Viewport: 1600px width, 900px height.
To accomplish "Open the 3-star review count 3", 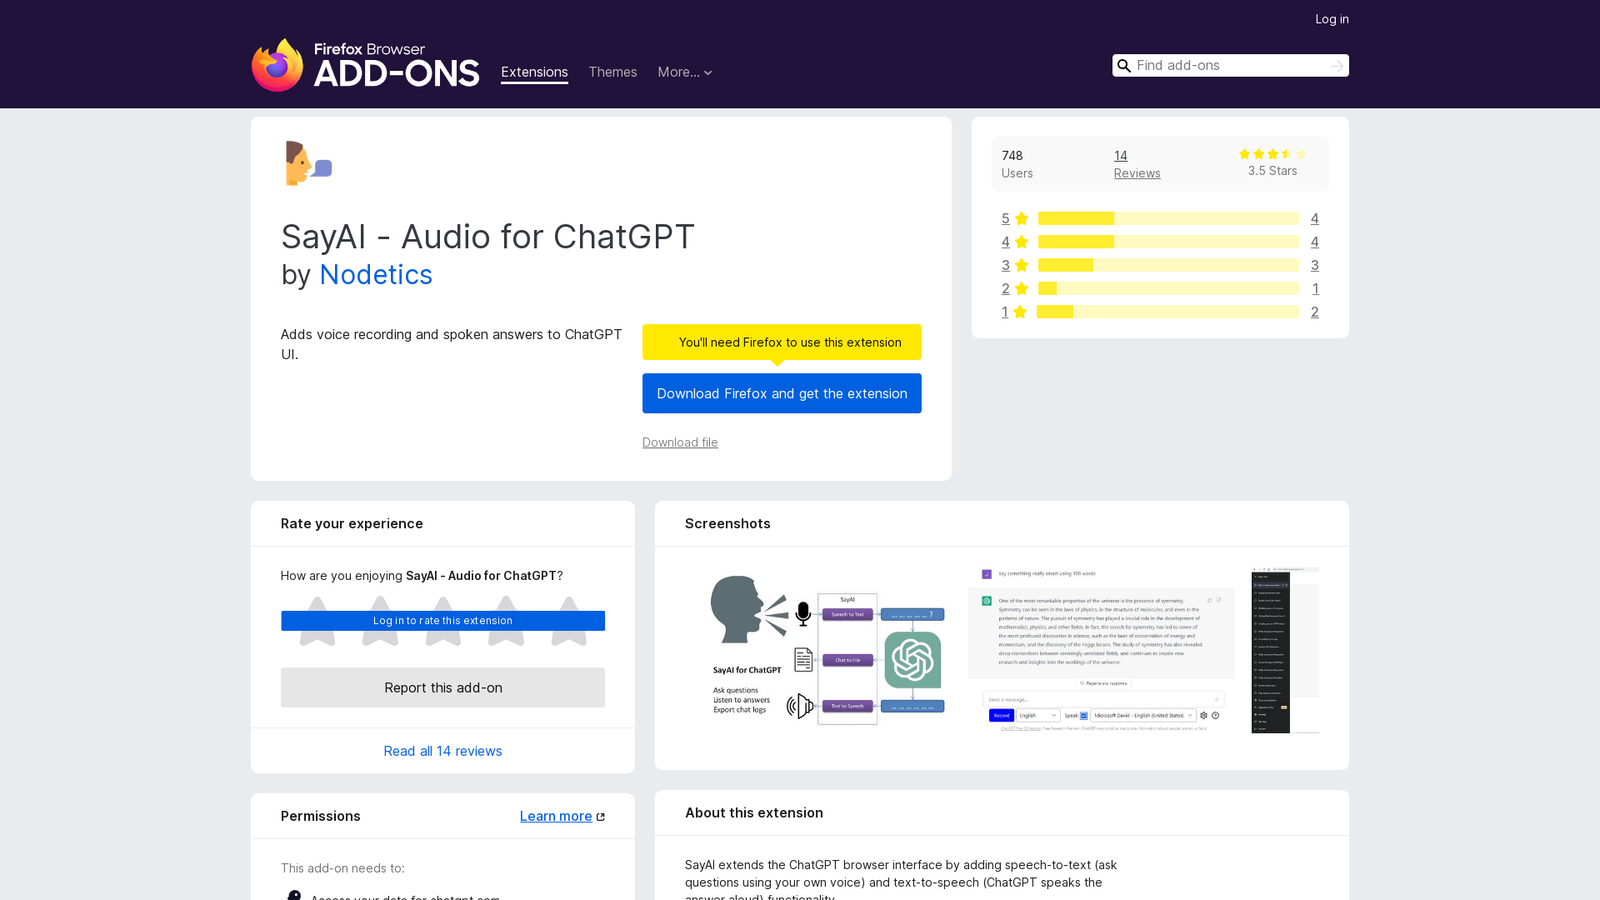I will point(1314,265).
